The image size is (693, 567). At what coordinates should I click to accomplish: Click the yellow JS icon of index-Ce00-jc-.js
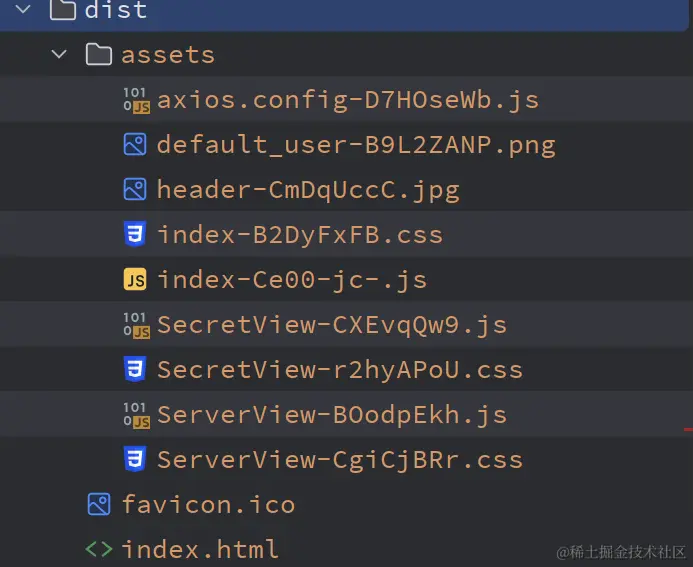pos(135,279)
